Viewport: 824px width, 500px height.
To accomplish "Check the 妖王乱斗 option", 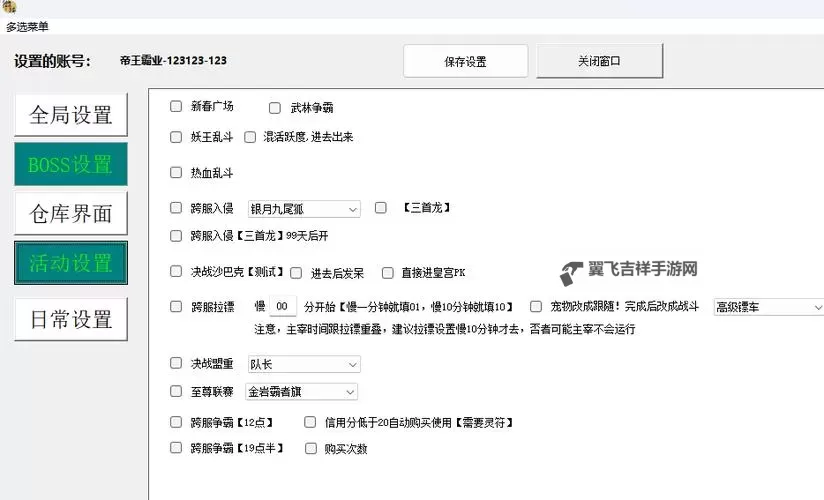I will (x=176, y=137).
